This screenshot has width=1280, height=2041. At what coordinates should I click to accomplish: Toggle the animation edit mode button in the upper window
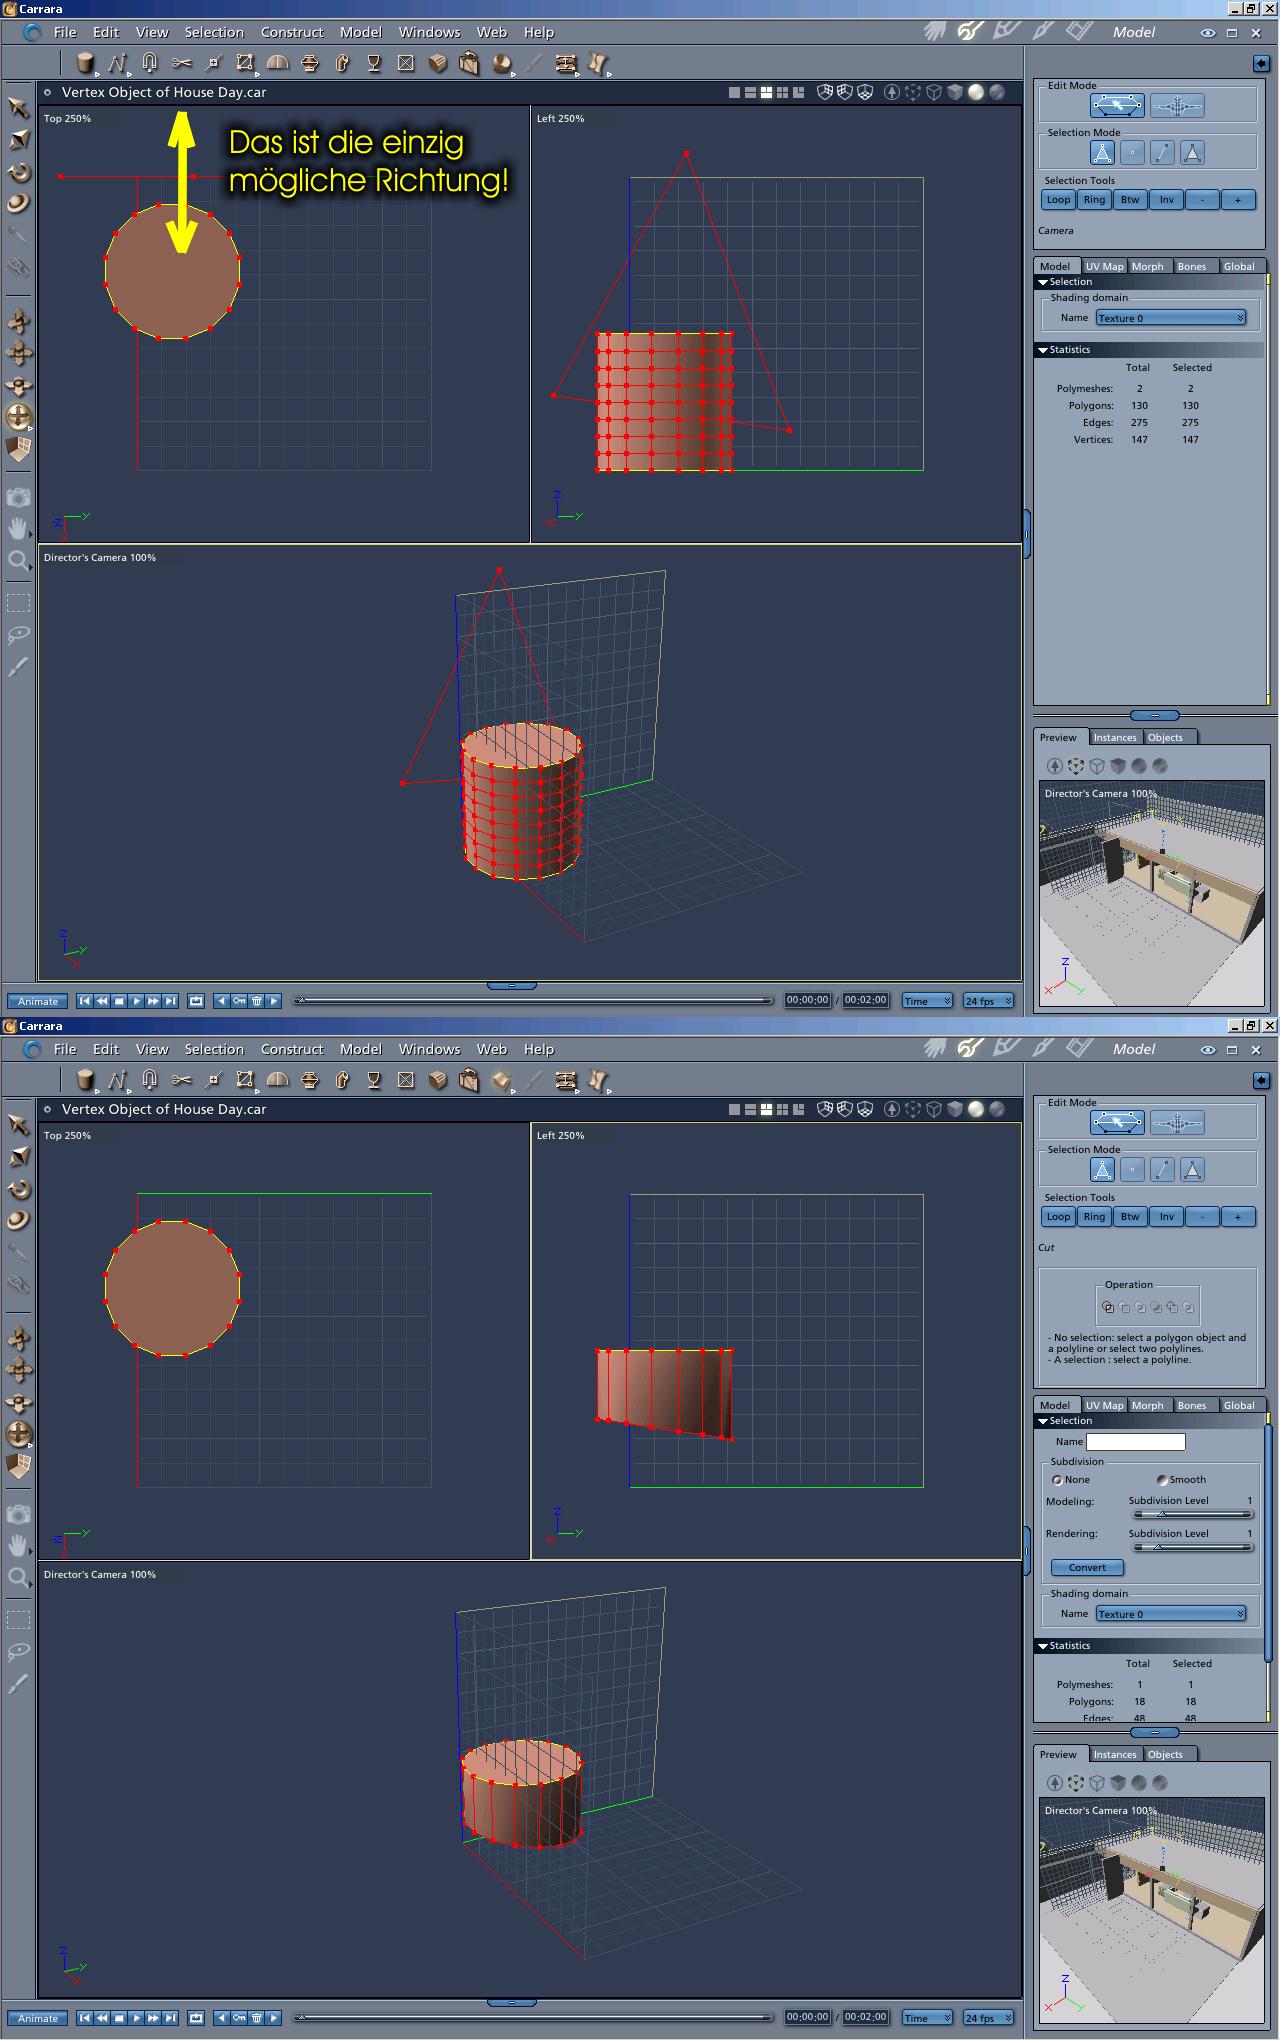(1177, 105)
